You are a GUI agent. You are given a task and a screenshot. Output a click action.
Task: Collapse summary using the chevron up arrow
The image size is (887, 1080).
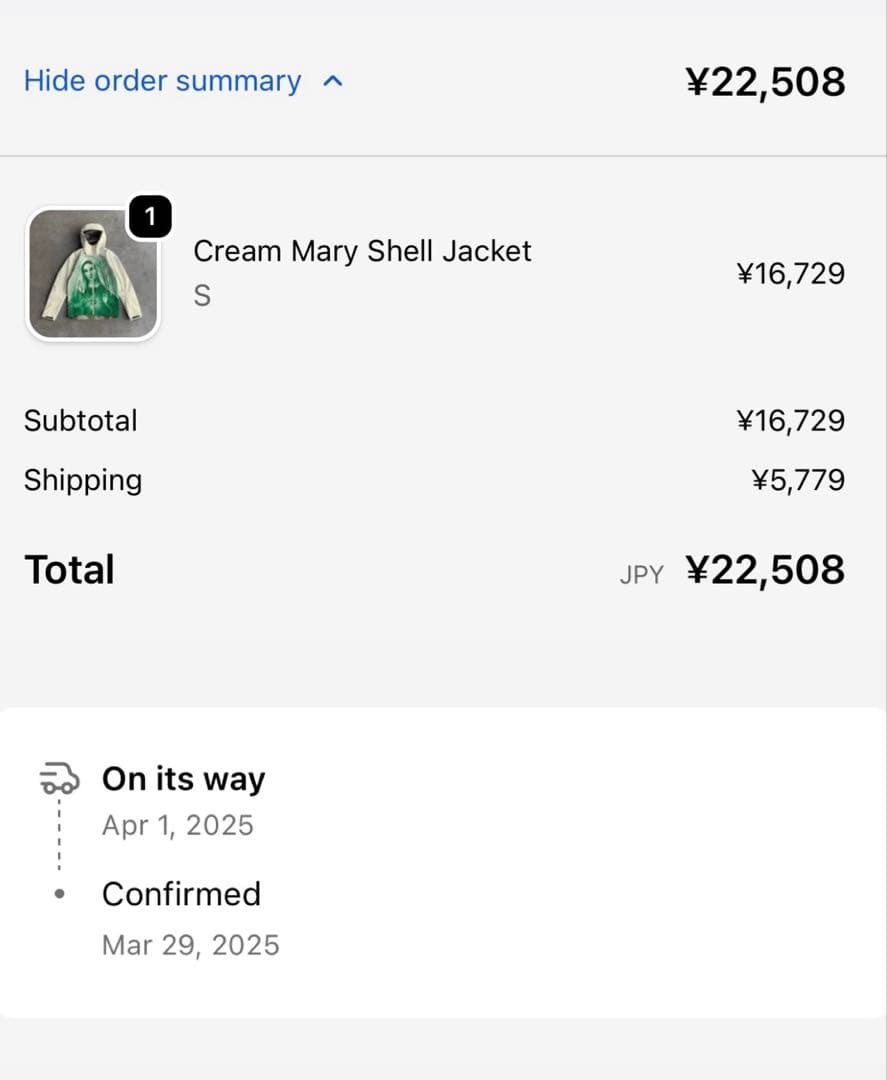pyautogui.click(x=334, y=81)
